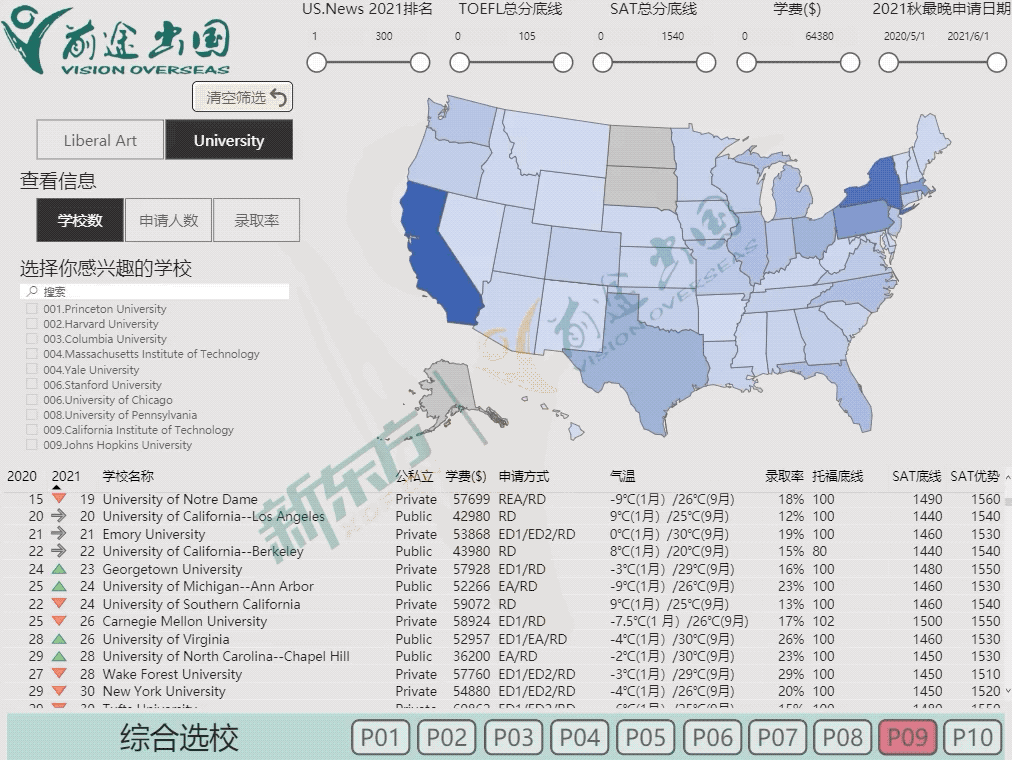Tick the 006.Stanford University checkbox

pos(32,385)
